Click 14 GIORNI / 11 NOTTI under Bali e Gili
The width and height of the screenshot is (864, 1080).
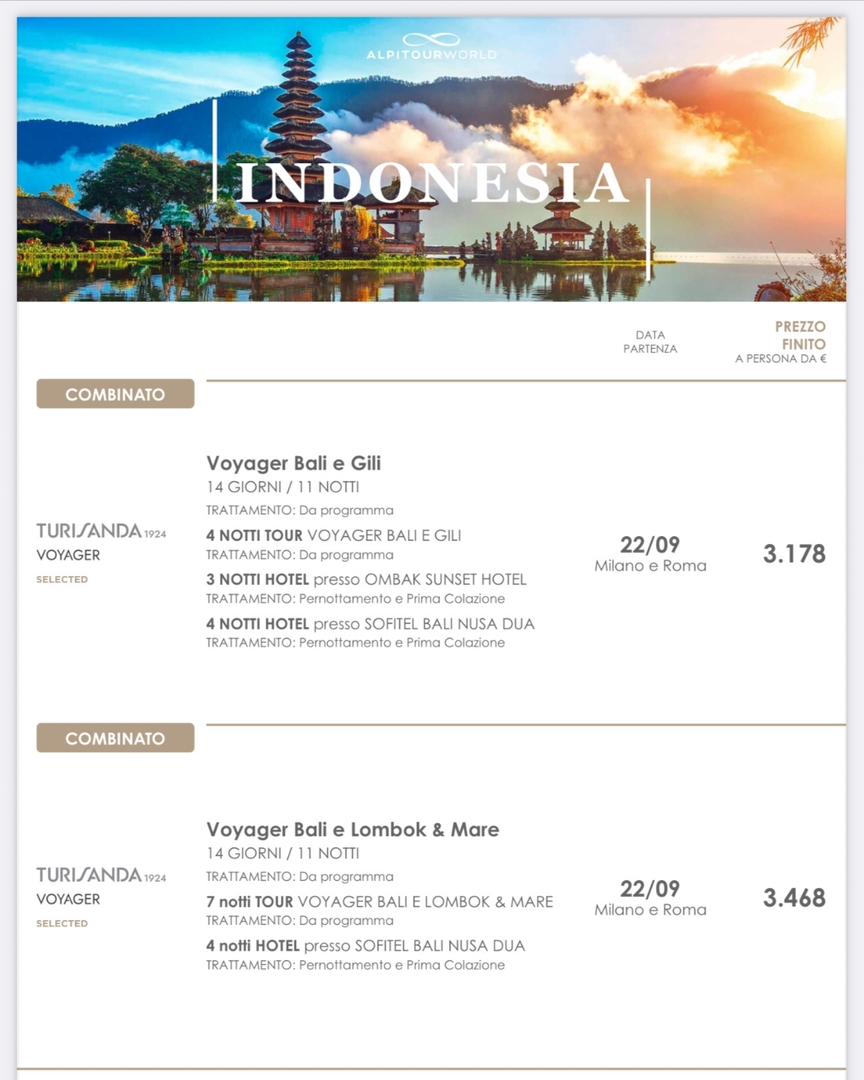(x=282, y=487)
